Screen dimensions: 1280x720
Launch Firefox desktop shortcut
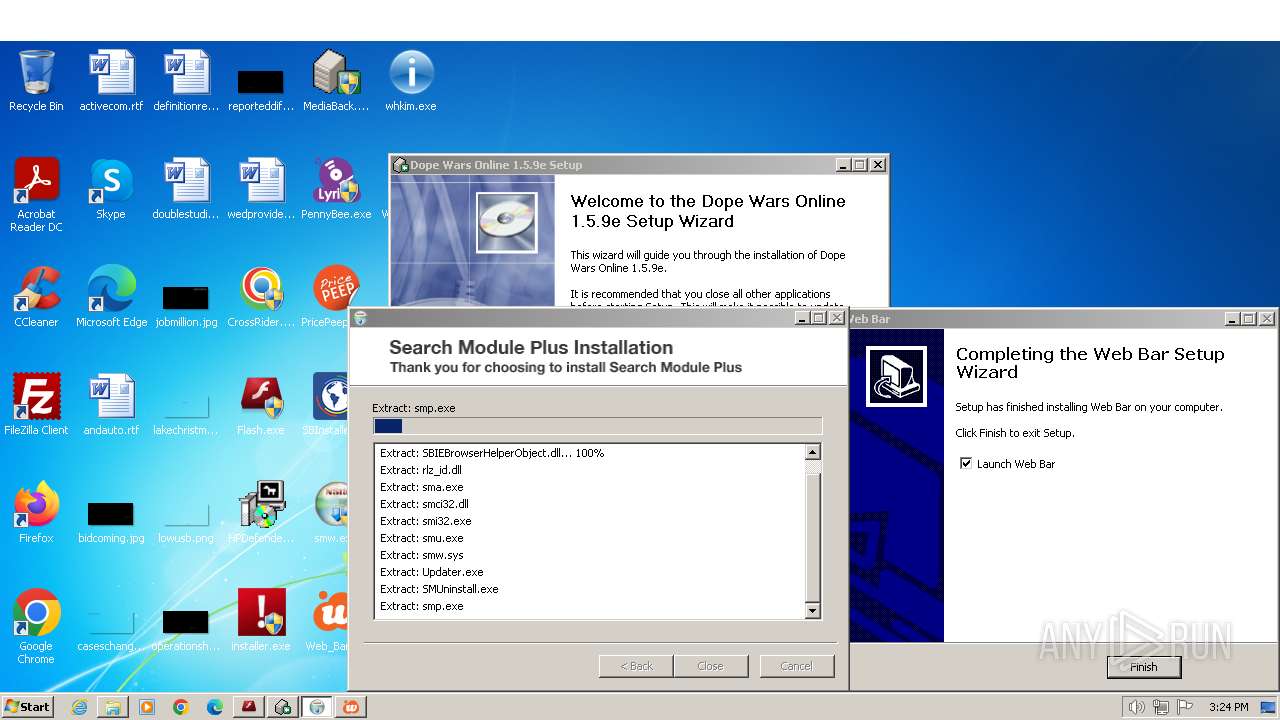click(36, 513)
